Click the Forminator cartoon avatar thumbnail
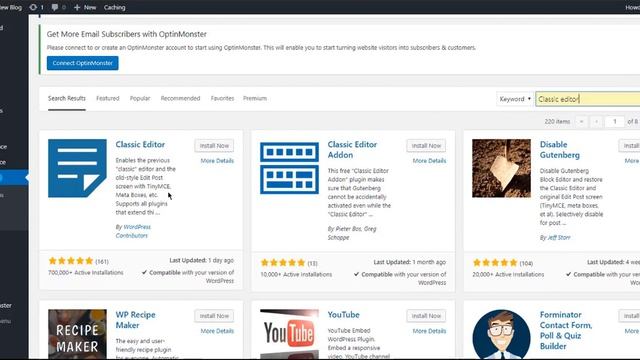The image size is (640, 360). (502, 334)
